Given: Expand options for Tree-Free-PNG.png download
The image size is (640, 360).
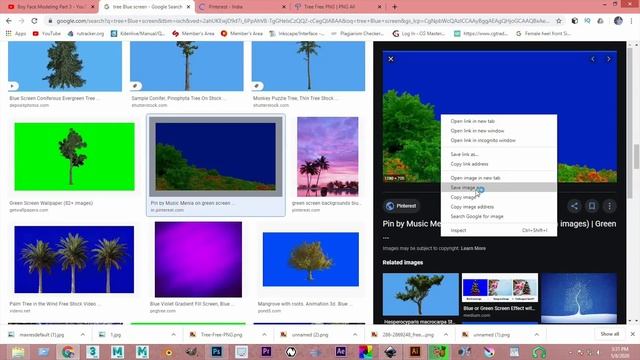Looking at the screenshot, I should (264, 335).
